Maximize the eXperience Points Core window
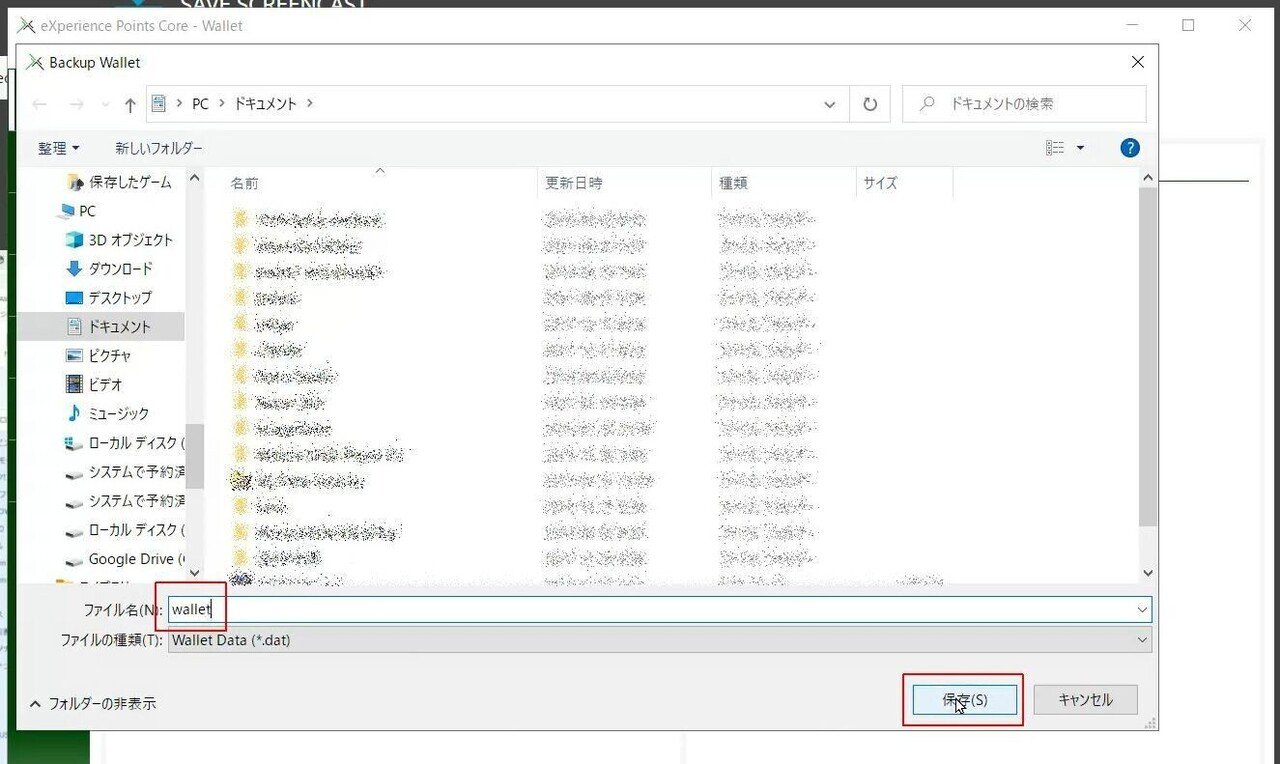This screenshot has width=1280, height=764. tap(1188, 26)
